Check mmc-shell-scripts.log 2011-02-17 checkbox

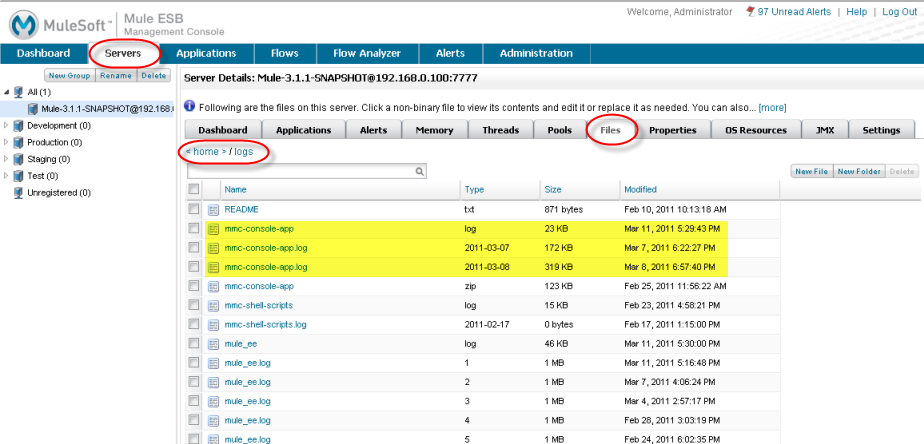click(x=193, y=324)
